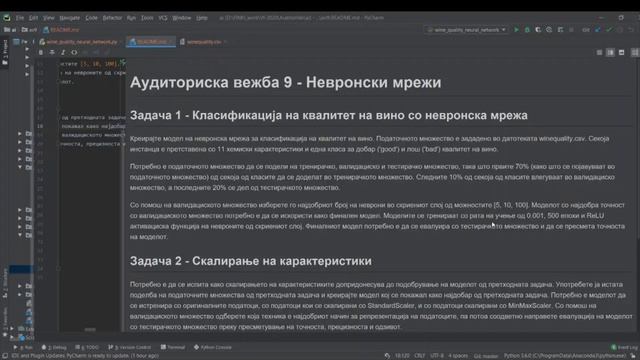Click the concurrency diagram icon
Viewport: 640px width, 360px height.
(560, 30)
